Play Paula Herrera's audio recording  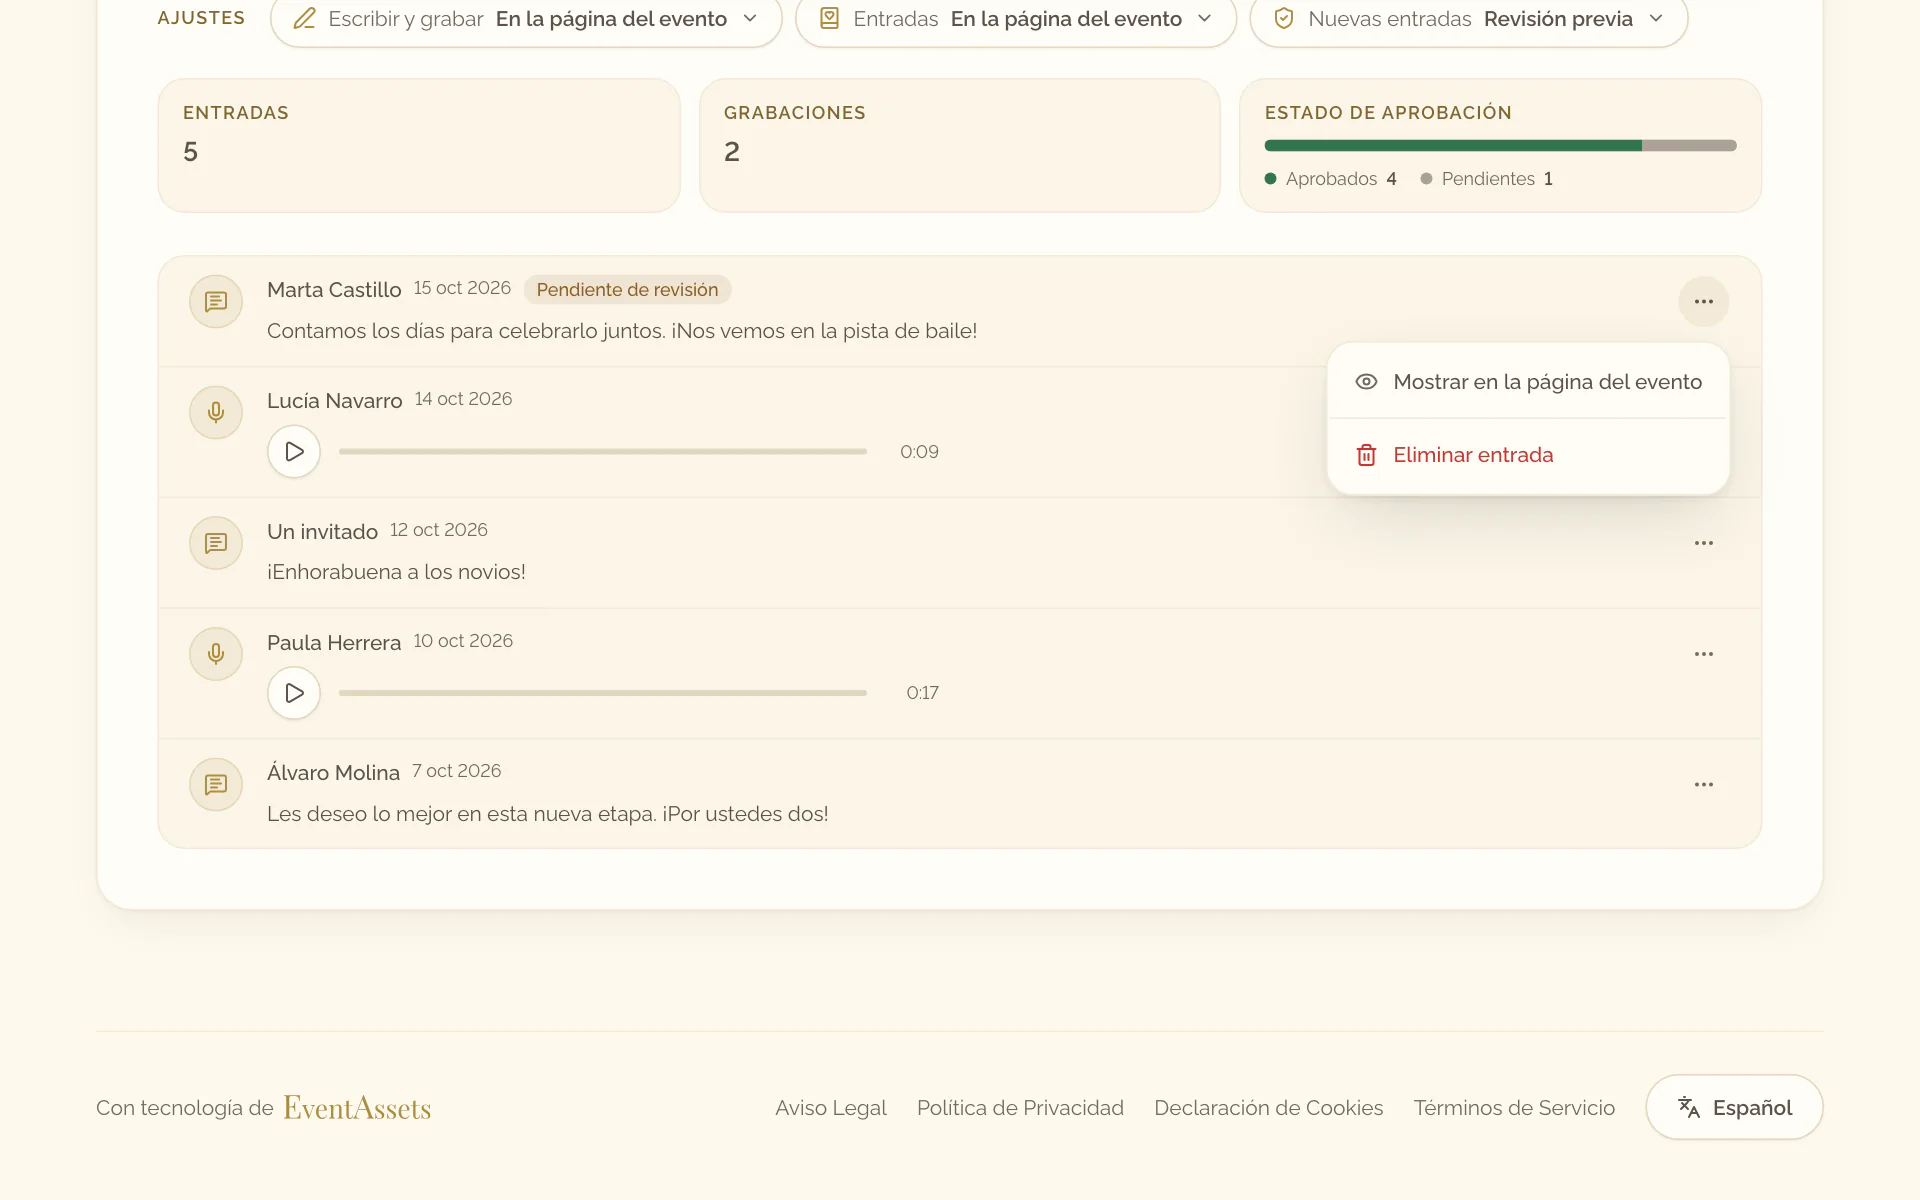coord(294,692)
